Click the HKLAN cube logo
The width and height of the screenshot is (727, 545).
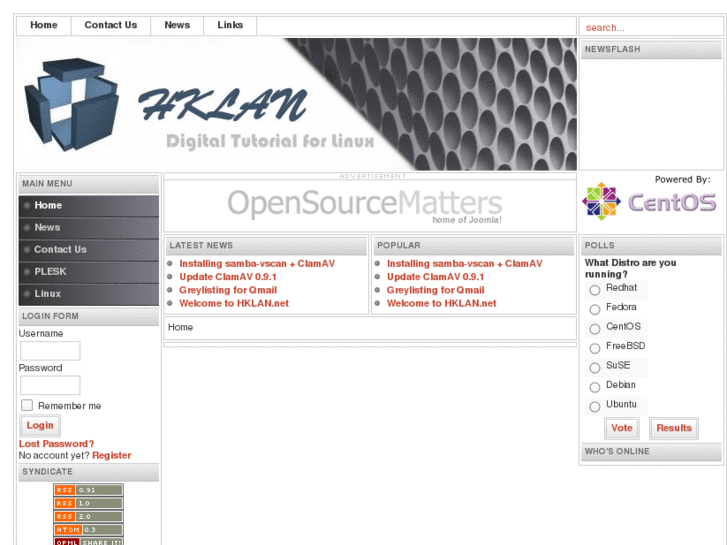click(71, 105)
